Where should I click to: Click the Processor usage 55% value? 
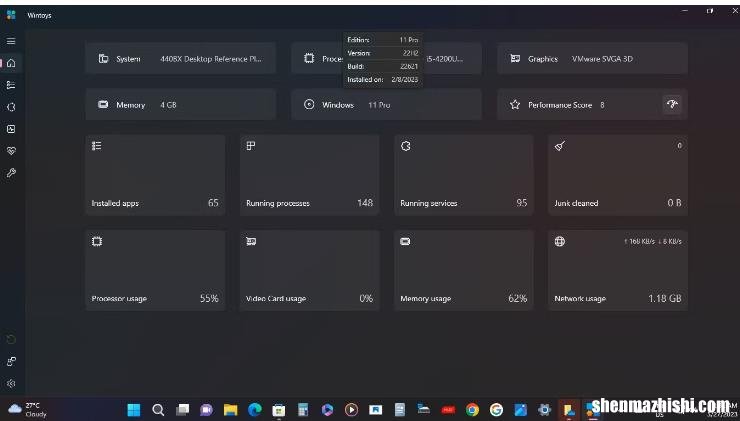(x=209, y=298)
